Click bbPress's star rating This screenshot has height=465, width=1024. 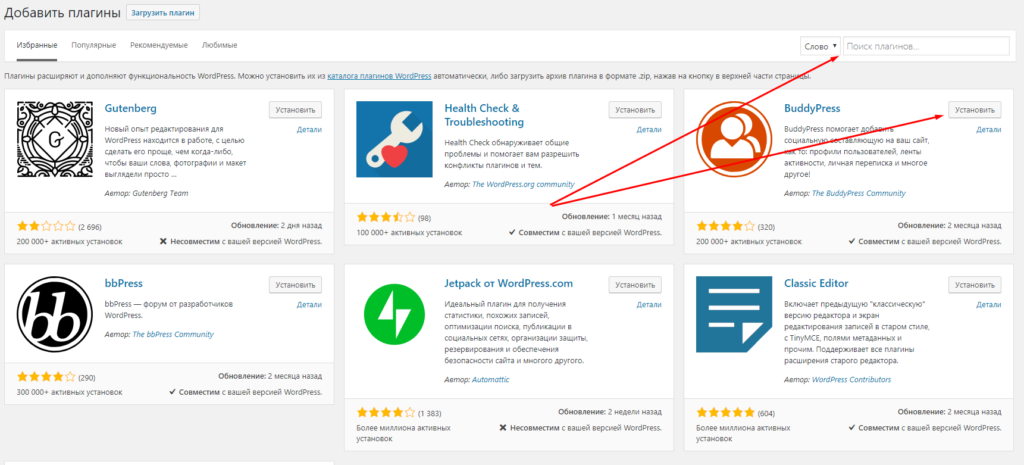click(x=46, y=377)
